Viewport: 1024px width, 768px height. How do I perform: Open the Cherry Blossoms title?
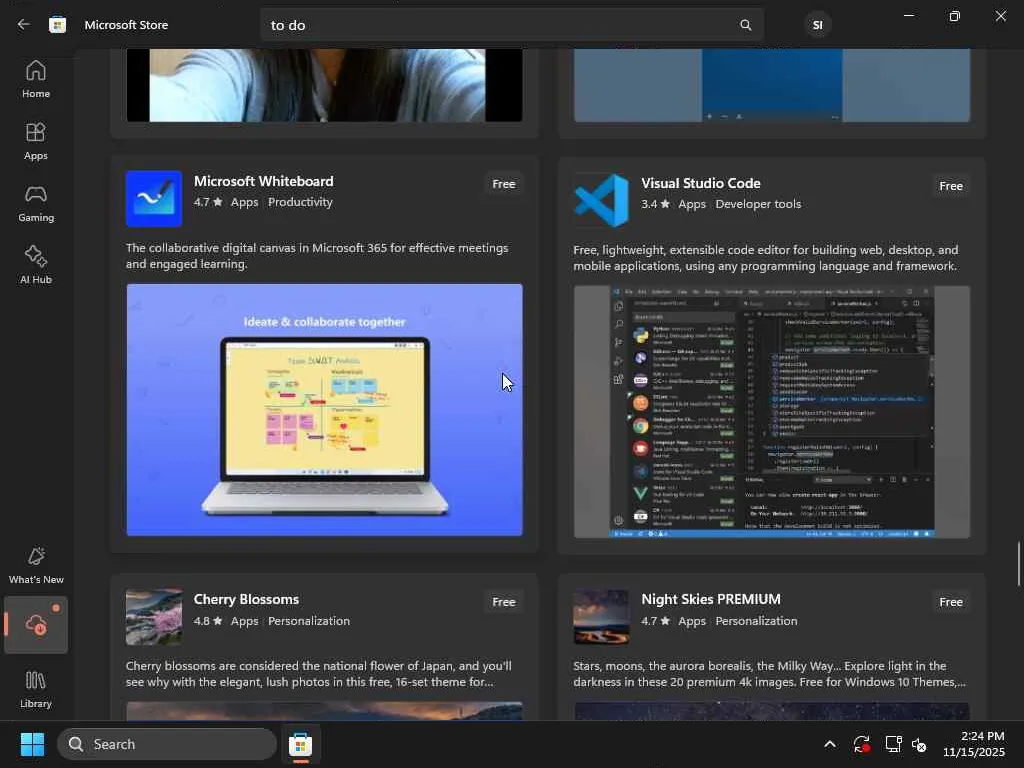point(246,599)
